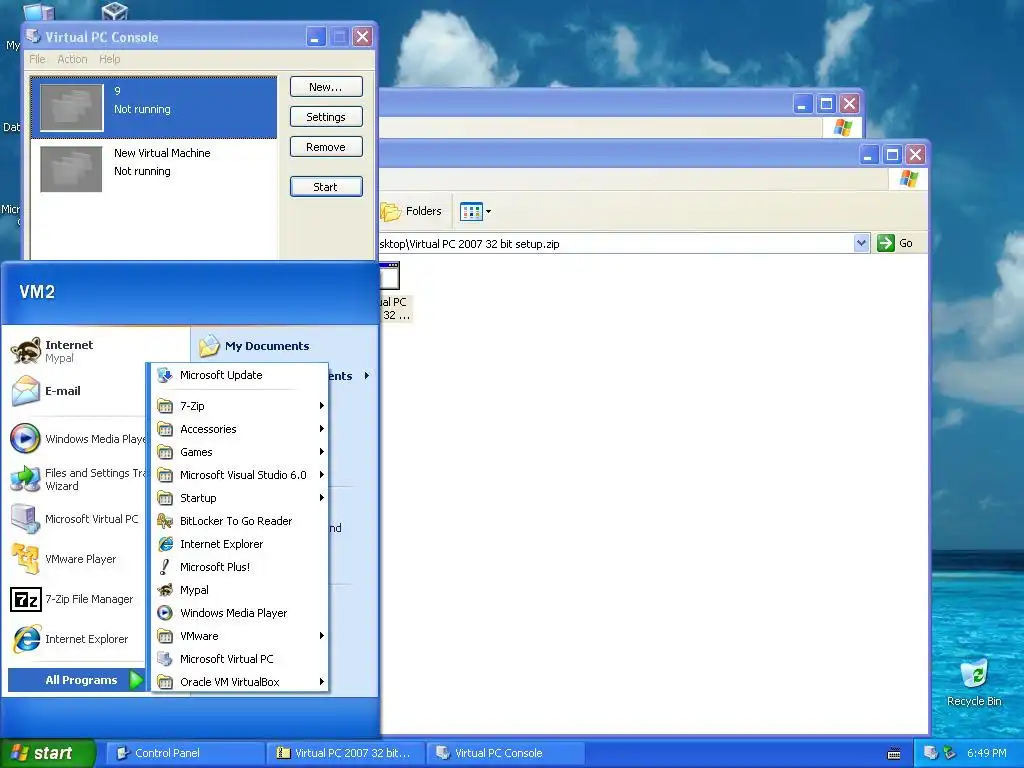Launch Internet Explorer from All Programs list
This screenshot has height=768, width=1024.
[240, 544]
